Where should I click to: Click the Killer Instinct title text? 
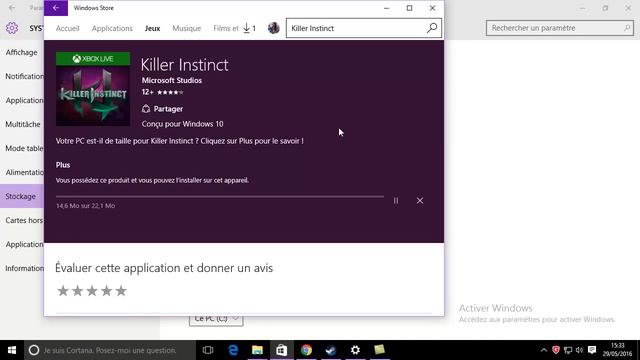(184, 65)
